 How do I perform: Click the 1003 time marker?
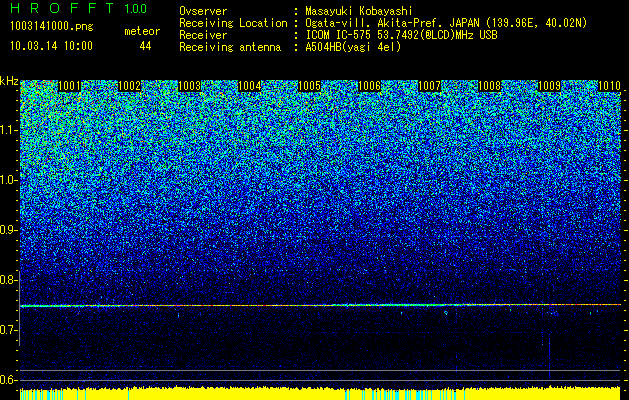(189, 86)
